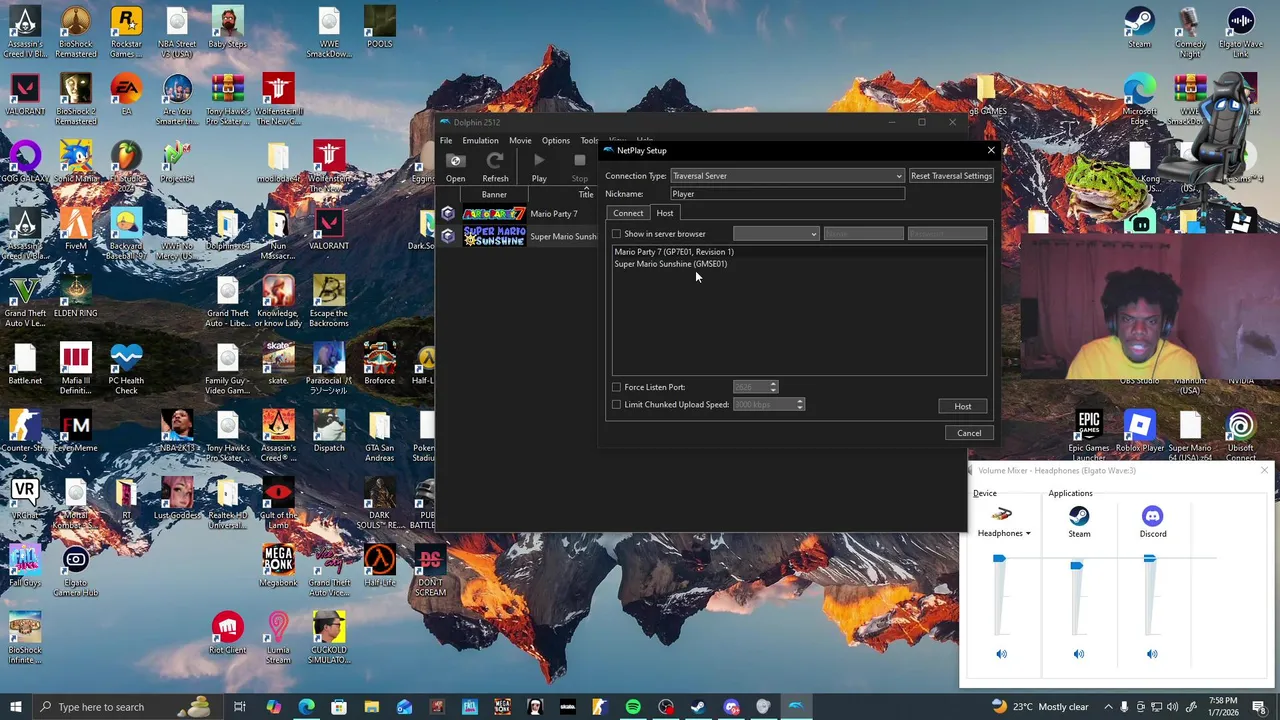Switch to the Host tab in NetPlay Setup

tap(665, 213)
